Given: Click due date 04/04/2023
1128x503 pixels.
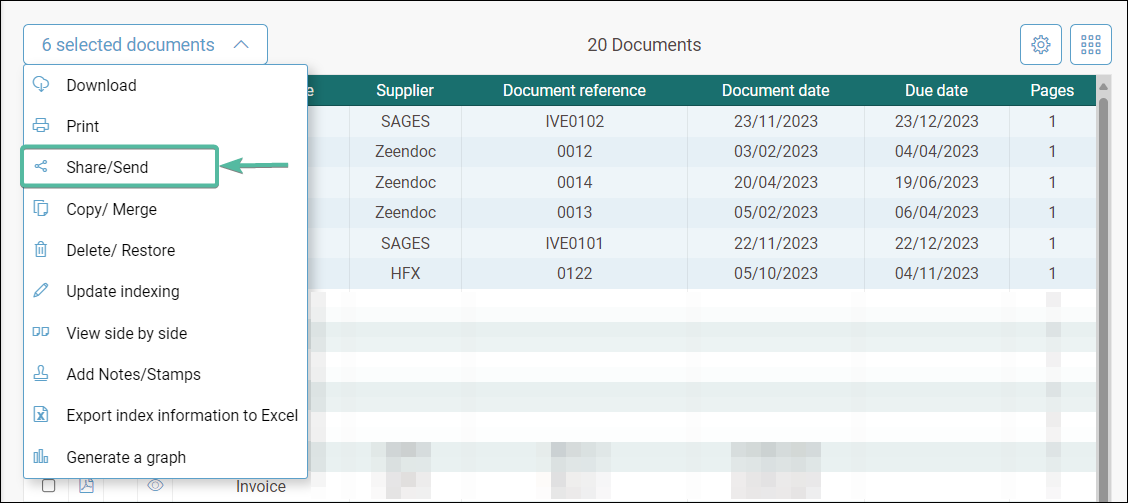Looking at the screenshot, I should pyautogui.click(x=936, y=152).
